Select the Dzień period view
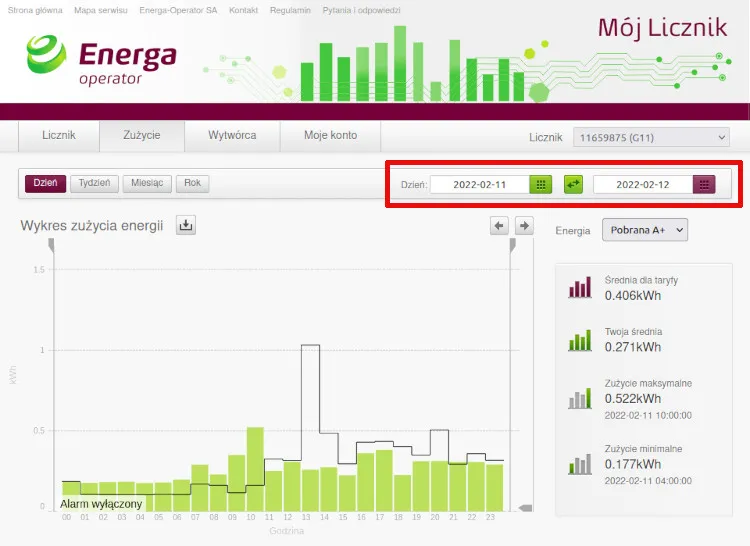This screenshot has height=546, width=750. click(45, 183)
